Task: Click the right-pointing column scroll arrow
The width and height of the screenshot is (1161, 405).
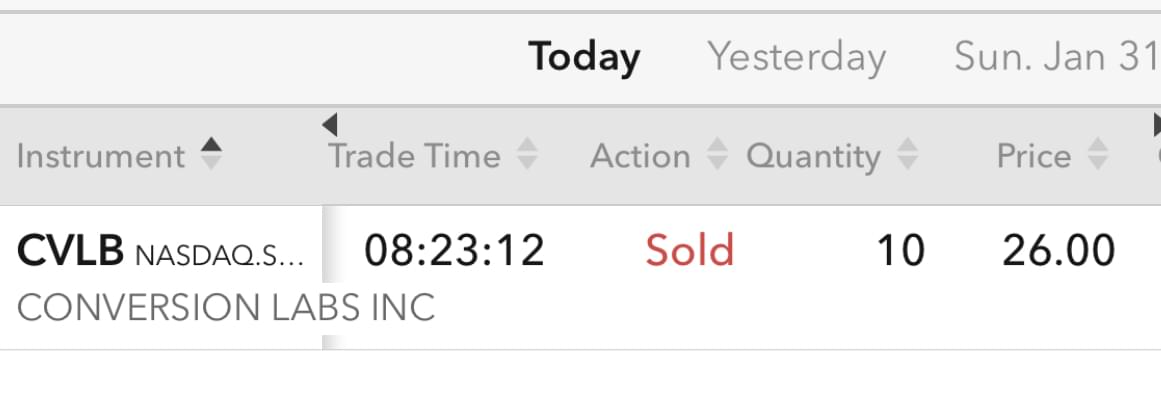Action: point(1154,125)
